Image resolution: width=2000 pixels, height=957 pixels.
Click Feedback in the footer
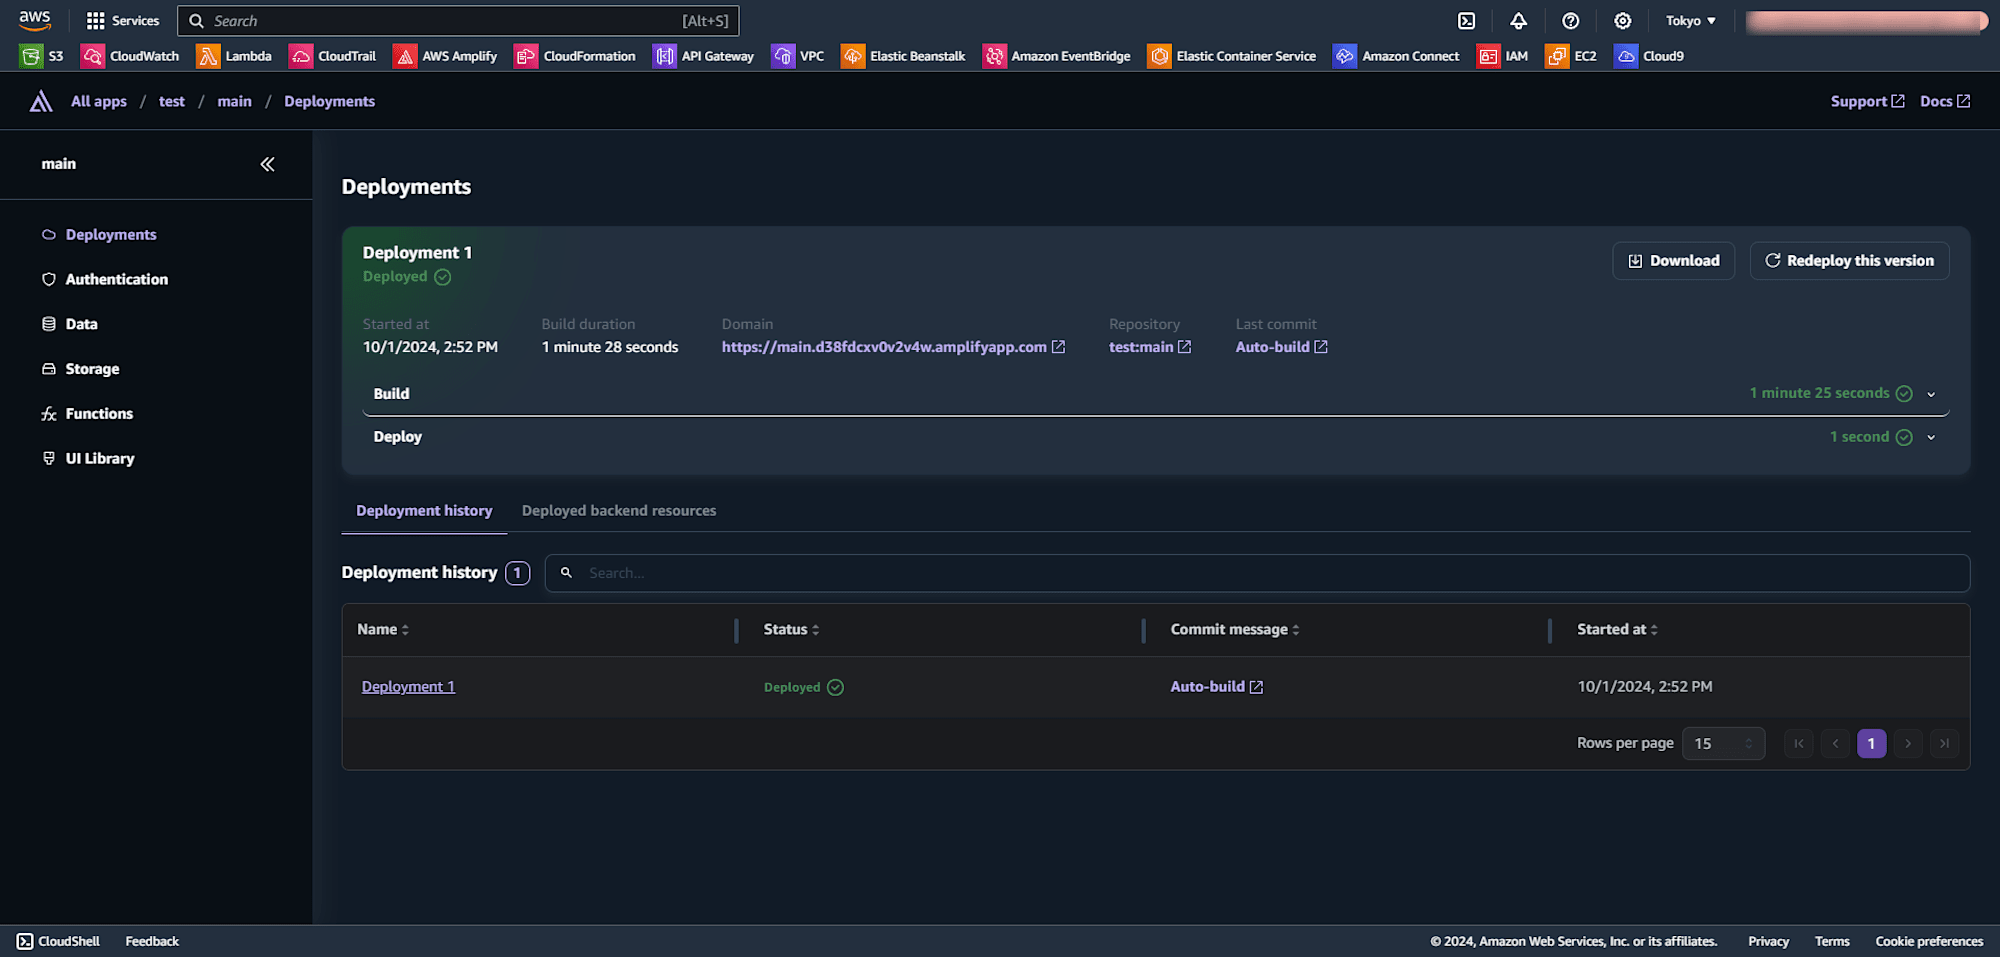[152, 941]
